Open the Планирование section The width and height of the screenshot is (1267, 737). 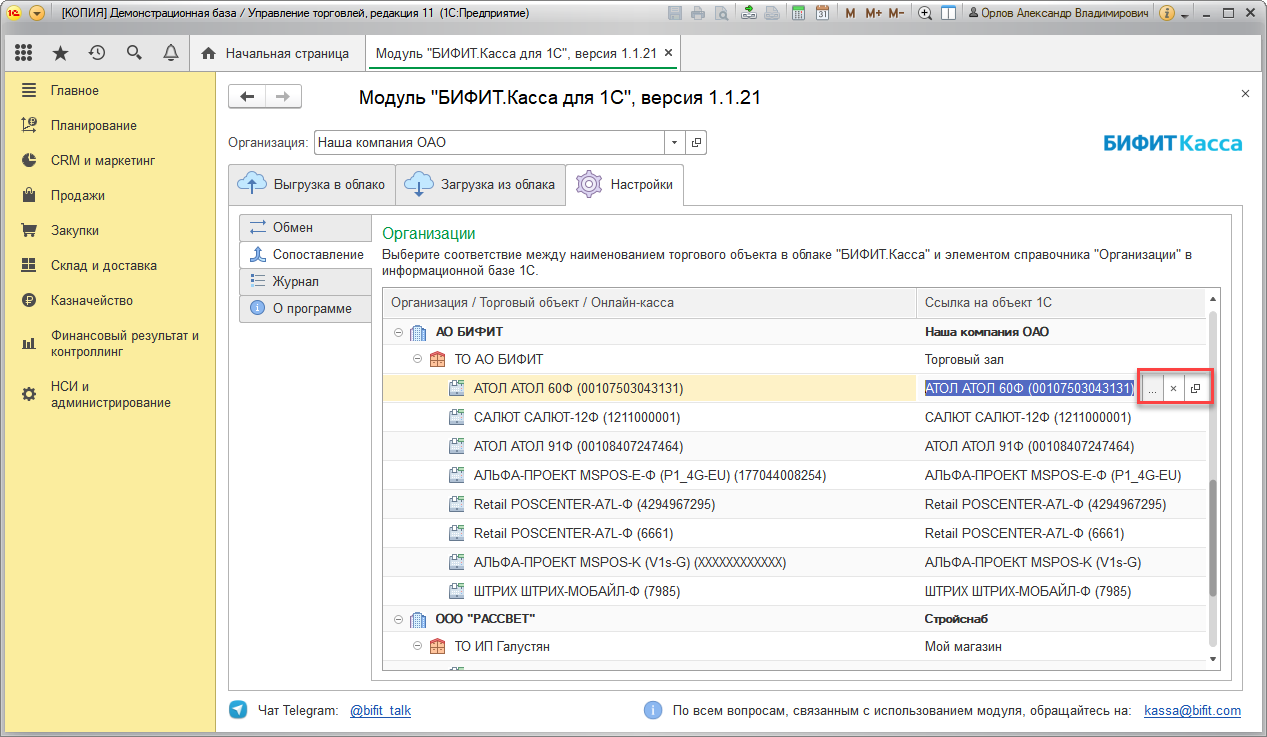tap(110, 125)
